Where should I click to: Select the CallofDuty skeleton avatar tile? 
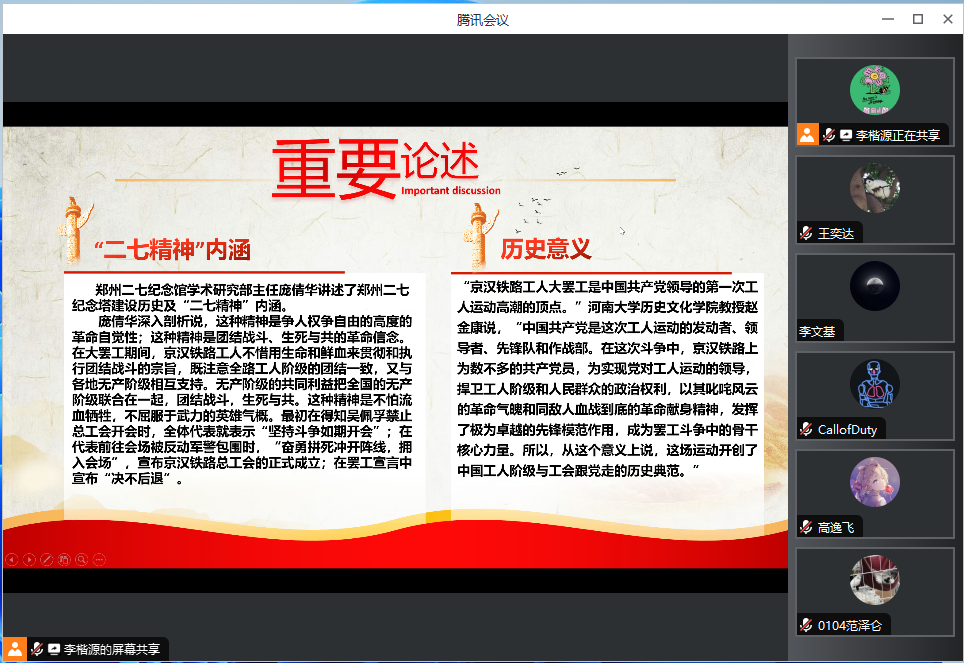tap(874, 384)
